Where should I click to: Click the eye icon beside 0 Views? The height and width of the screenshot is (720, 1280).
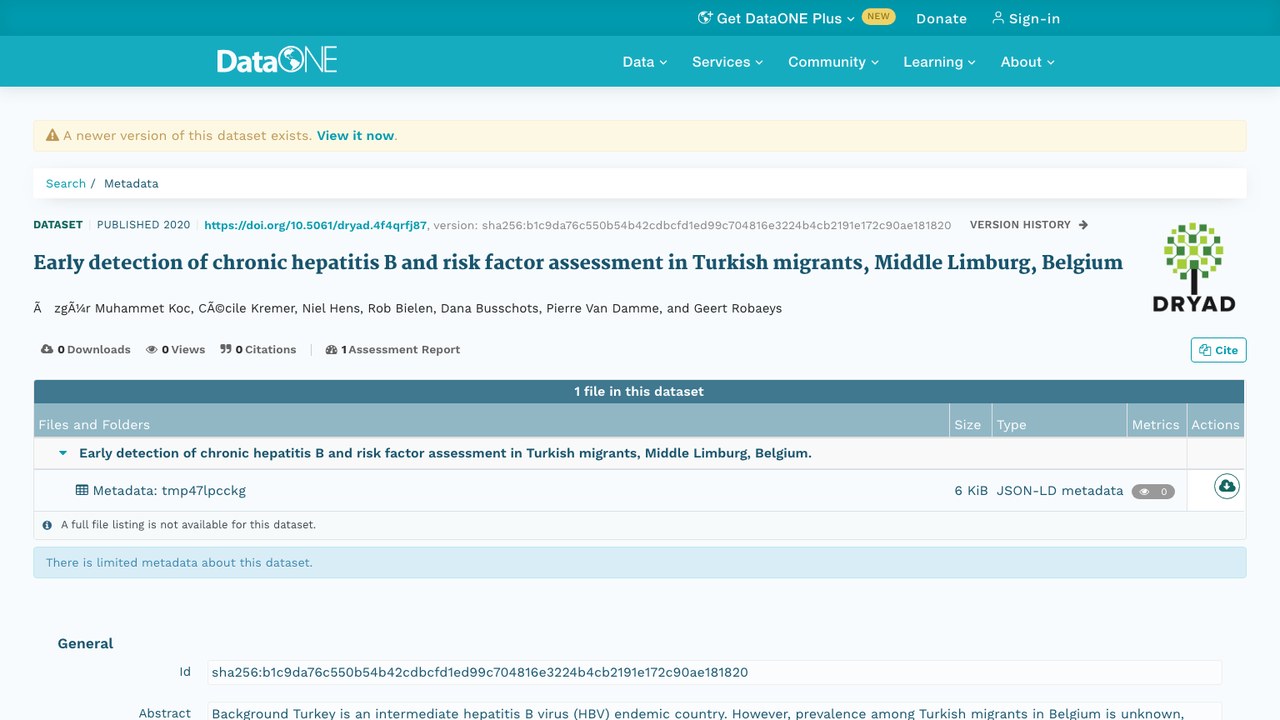(152, 349)
